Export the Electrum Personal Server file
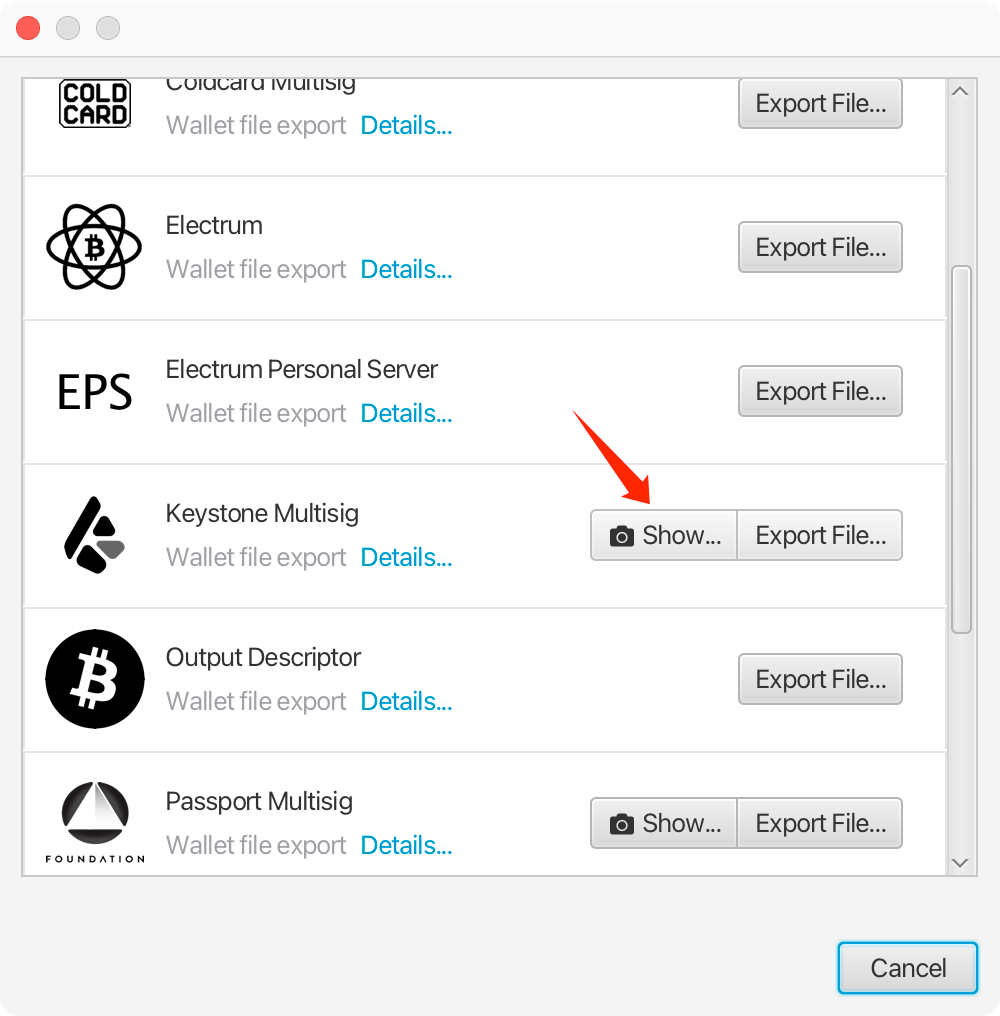Screen dimensions: 1000x1016 820,391
